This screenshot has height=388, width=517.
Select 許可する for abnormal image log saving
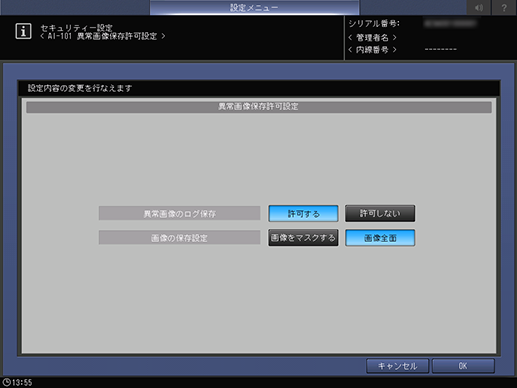[303, 213]
